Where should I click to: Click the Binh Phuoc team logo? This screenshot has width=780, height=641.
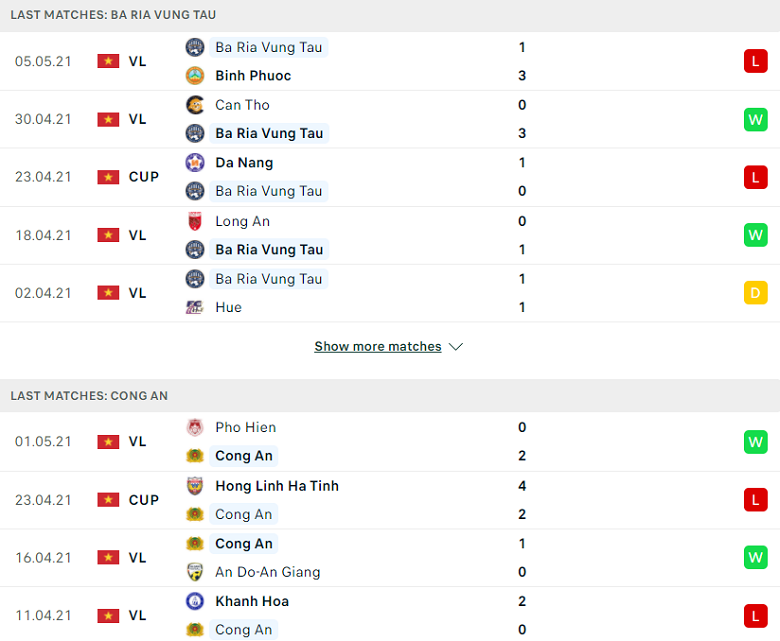[195, 75]
